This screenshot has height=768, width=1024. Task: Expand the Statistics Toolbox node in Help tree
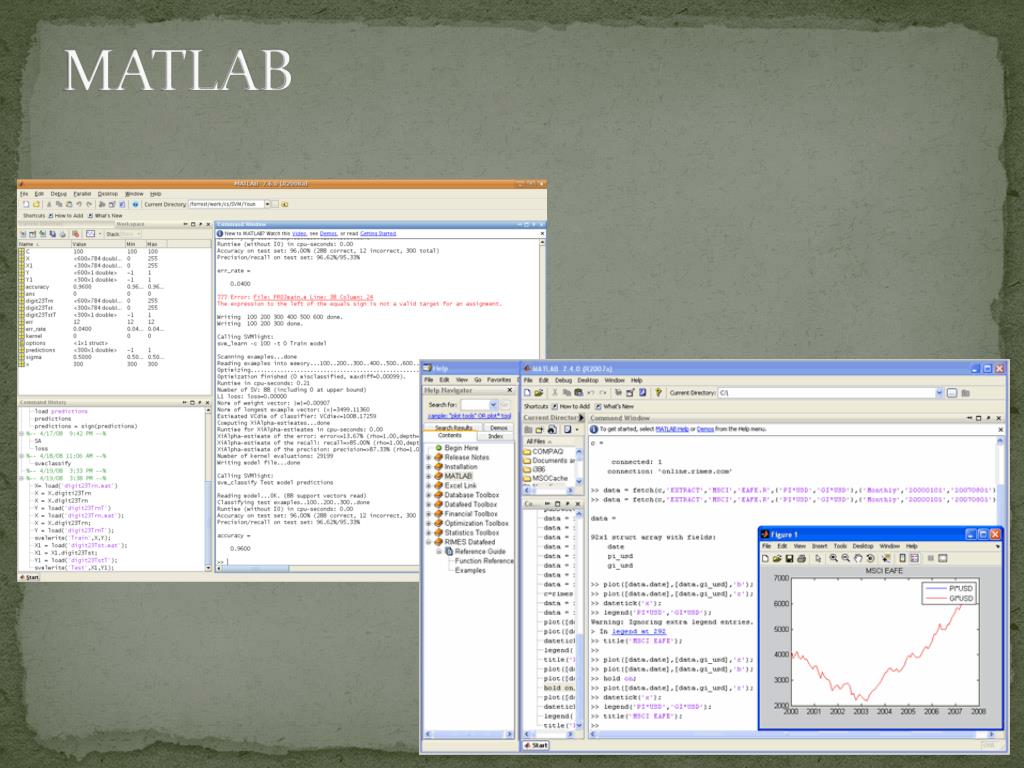coord(429,533)
